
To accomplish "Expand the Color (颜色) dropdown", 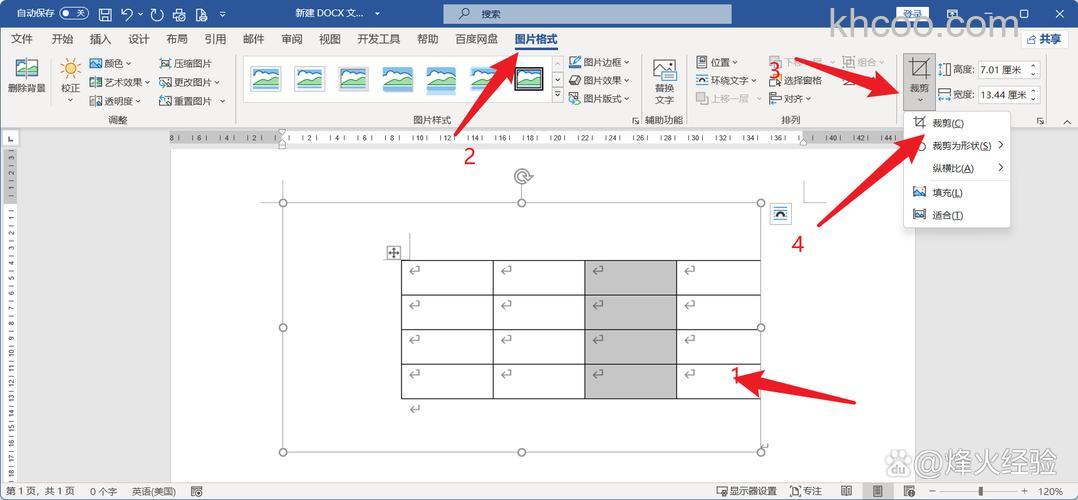I will tap(109, 63).
